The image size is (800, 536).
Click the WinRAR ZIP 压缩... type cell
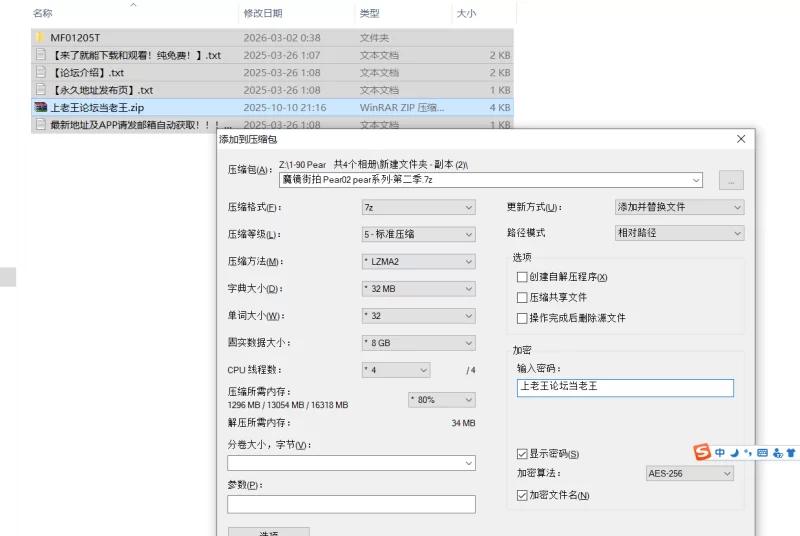click(x=402, y=108)
